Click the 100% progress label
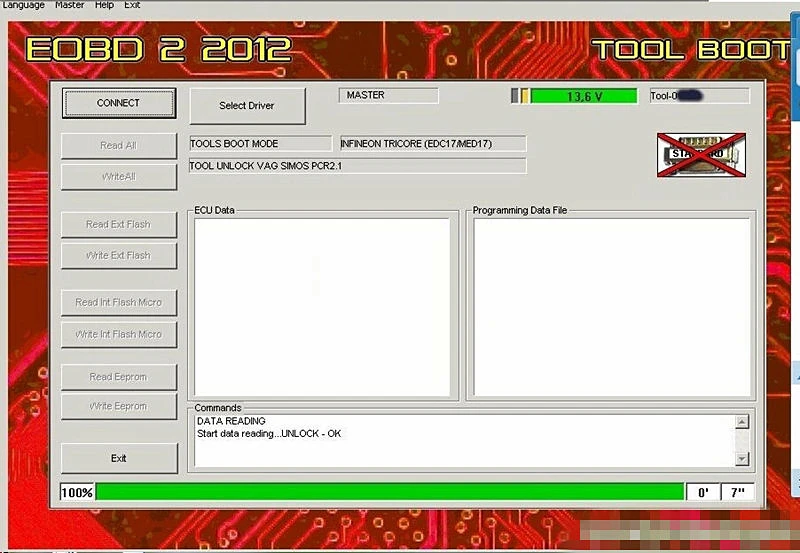This screenshot has height=553, width=800. [77, 492]
